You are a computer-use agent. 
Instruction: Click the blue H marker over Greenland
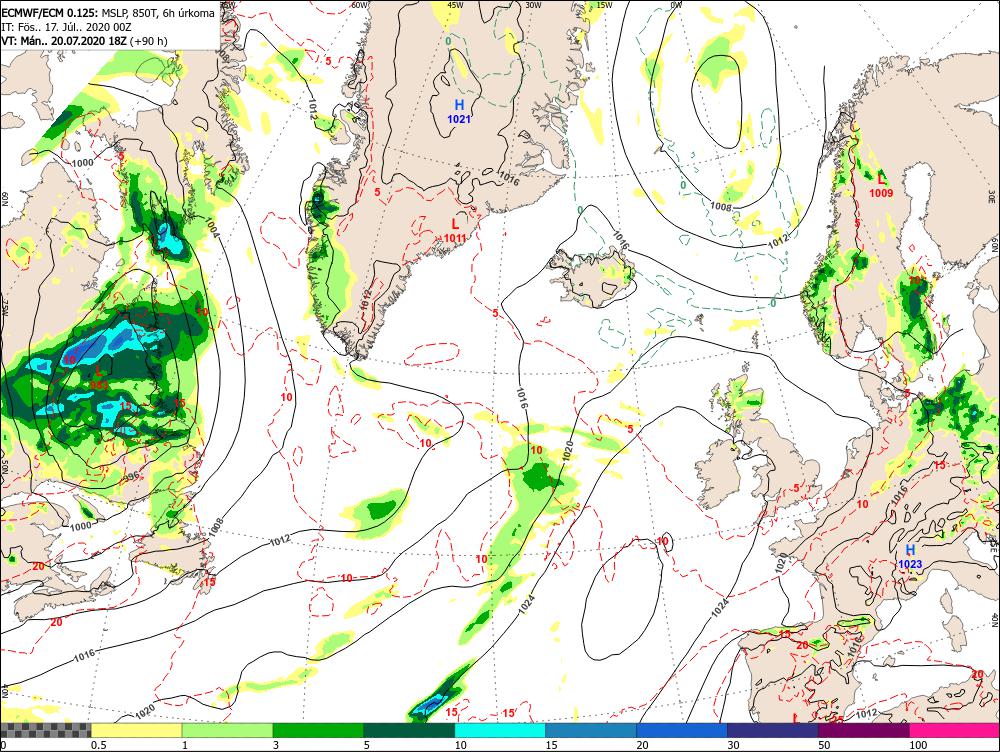coord(459,105)
